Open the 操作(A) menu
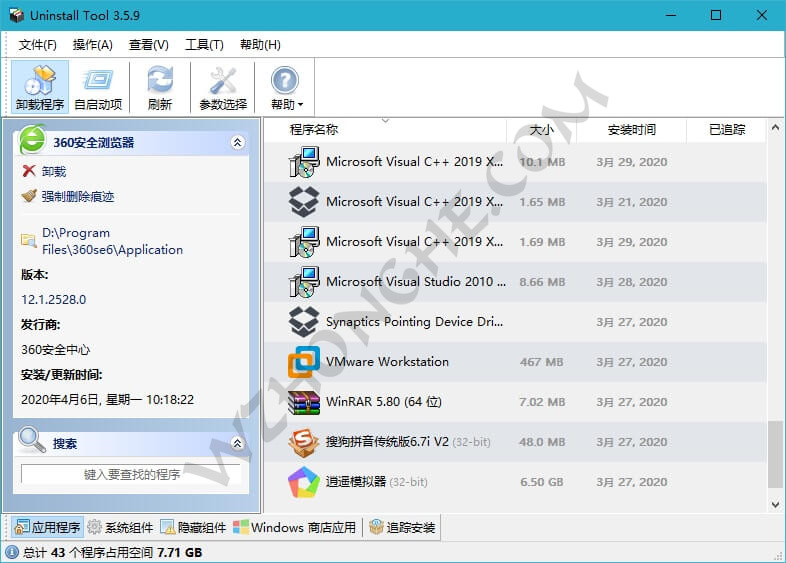This screenshot has width=786, height=563. pos(93,45)
